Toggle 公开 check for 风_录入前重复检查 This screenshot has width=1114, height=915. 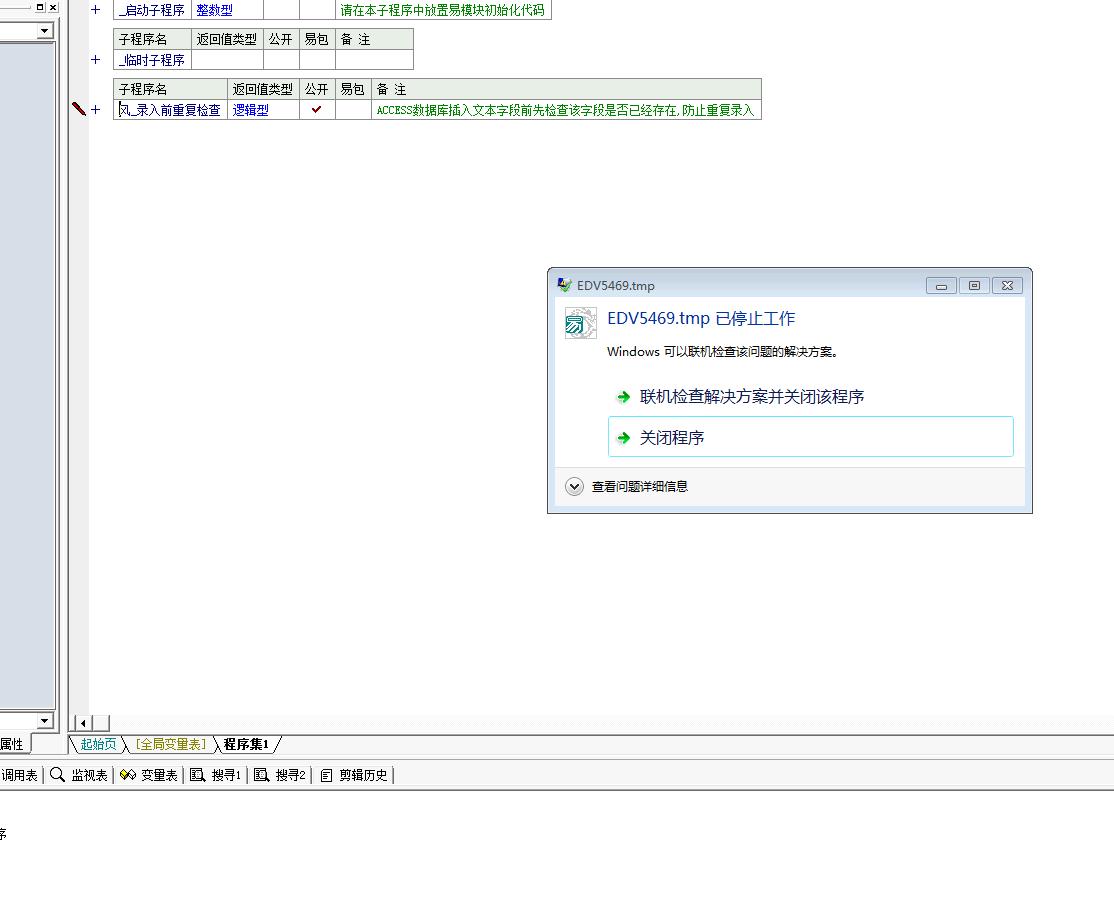(317, 109)
